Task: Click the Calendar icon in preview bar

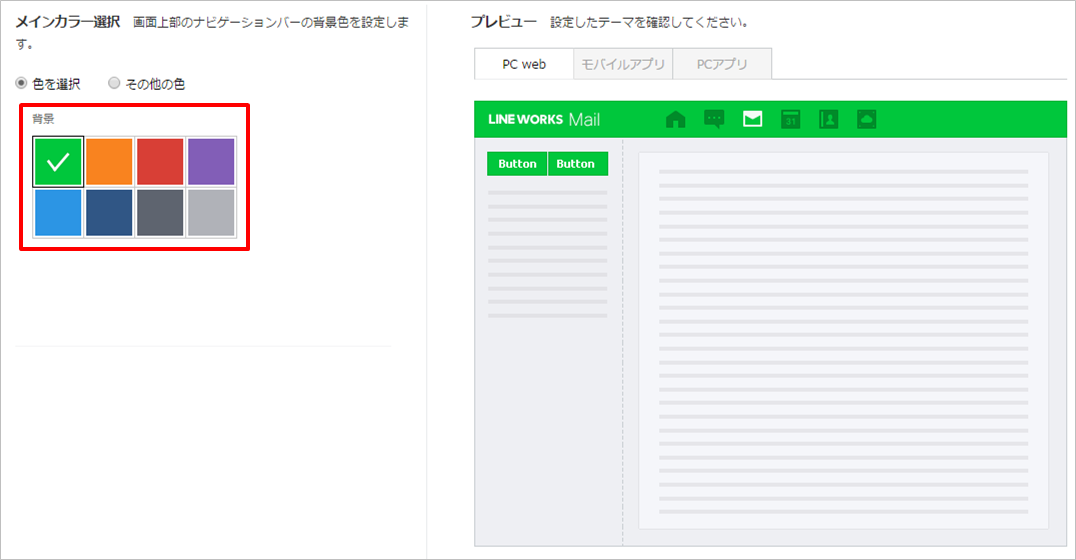Action: click(x=790, y=120)
